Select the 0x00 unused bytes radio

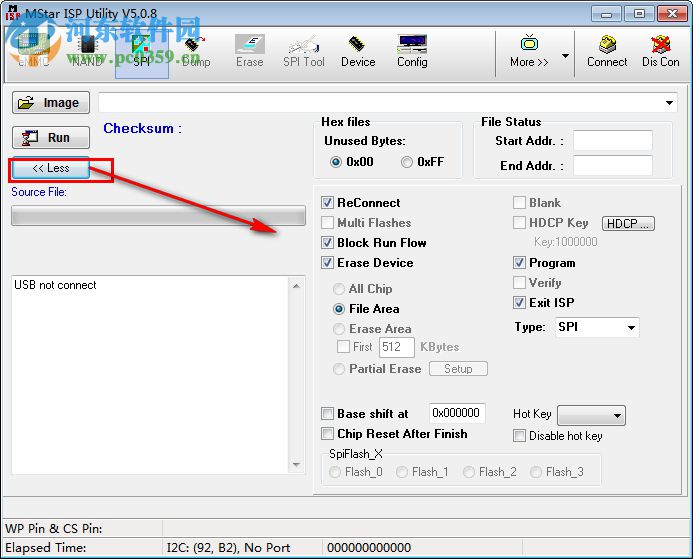point(336,162)
